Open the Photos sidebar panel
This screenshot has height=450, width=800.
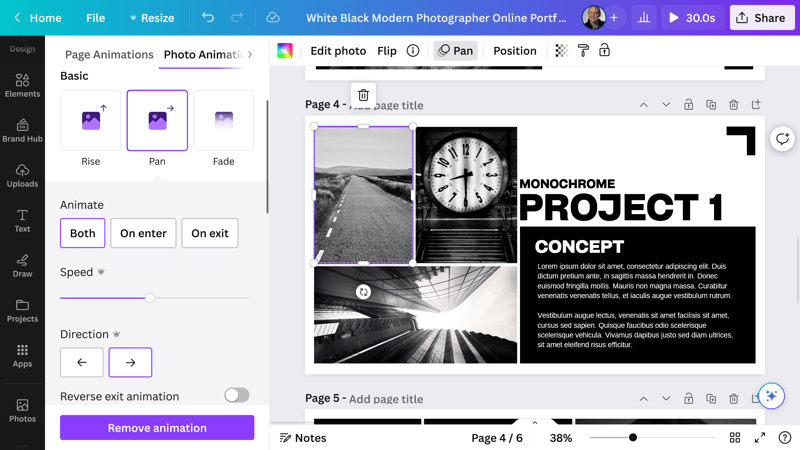click(x=22, y=411)
